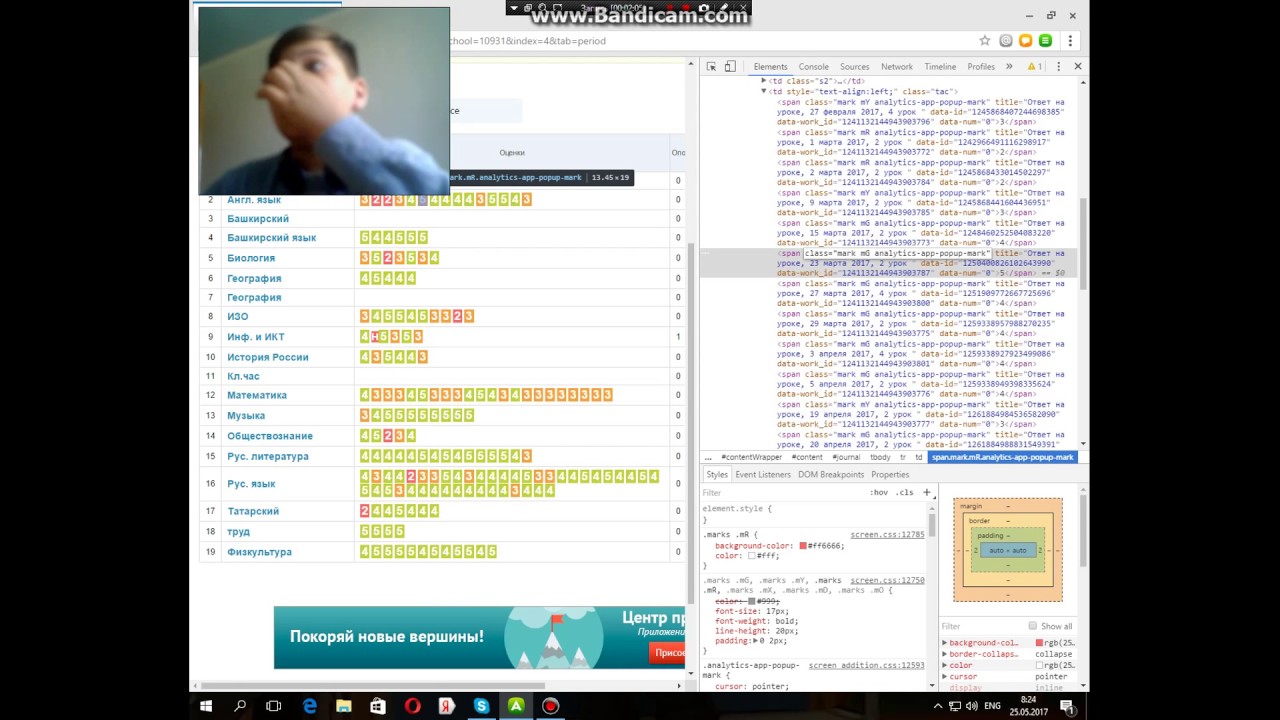Toggle the :hov element state option
The height and width of the screenshot is (720, 1280).
tap(878, 492)
